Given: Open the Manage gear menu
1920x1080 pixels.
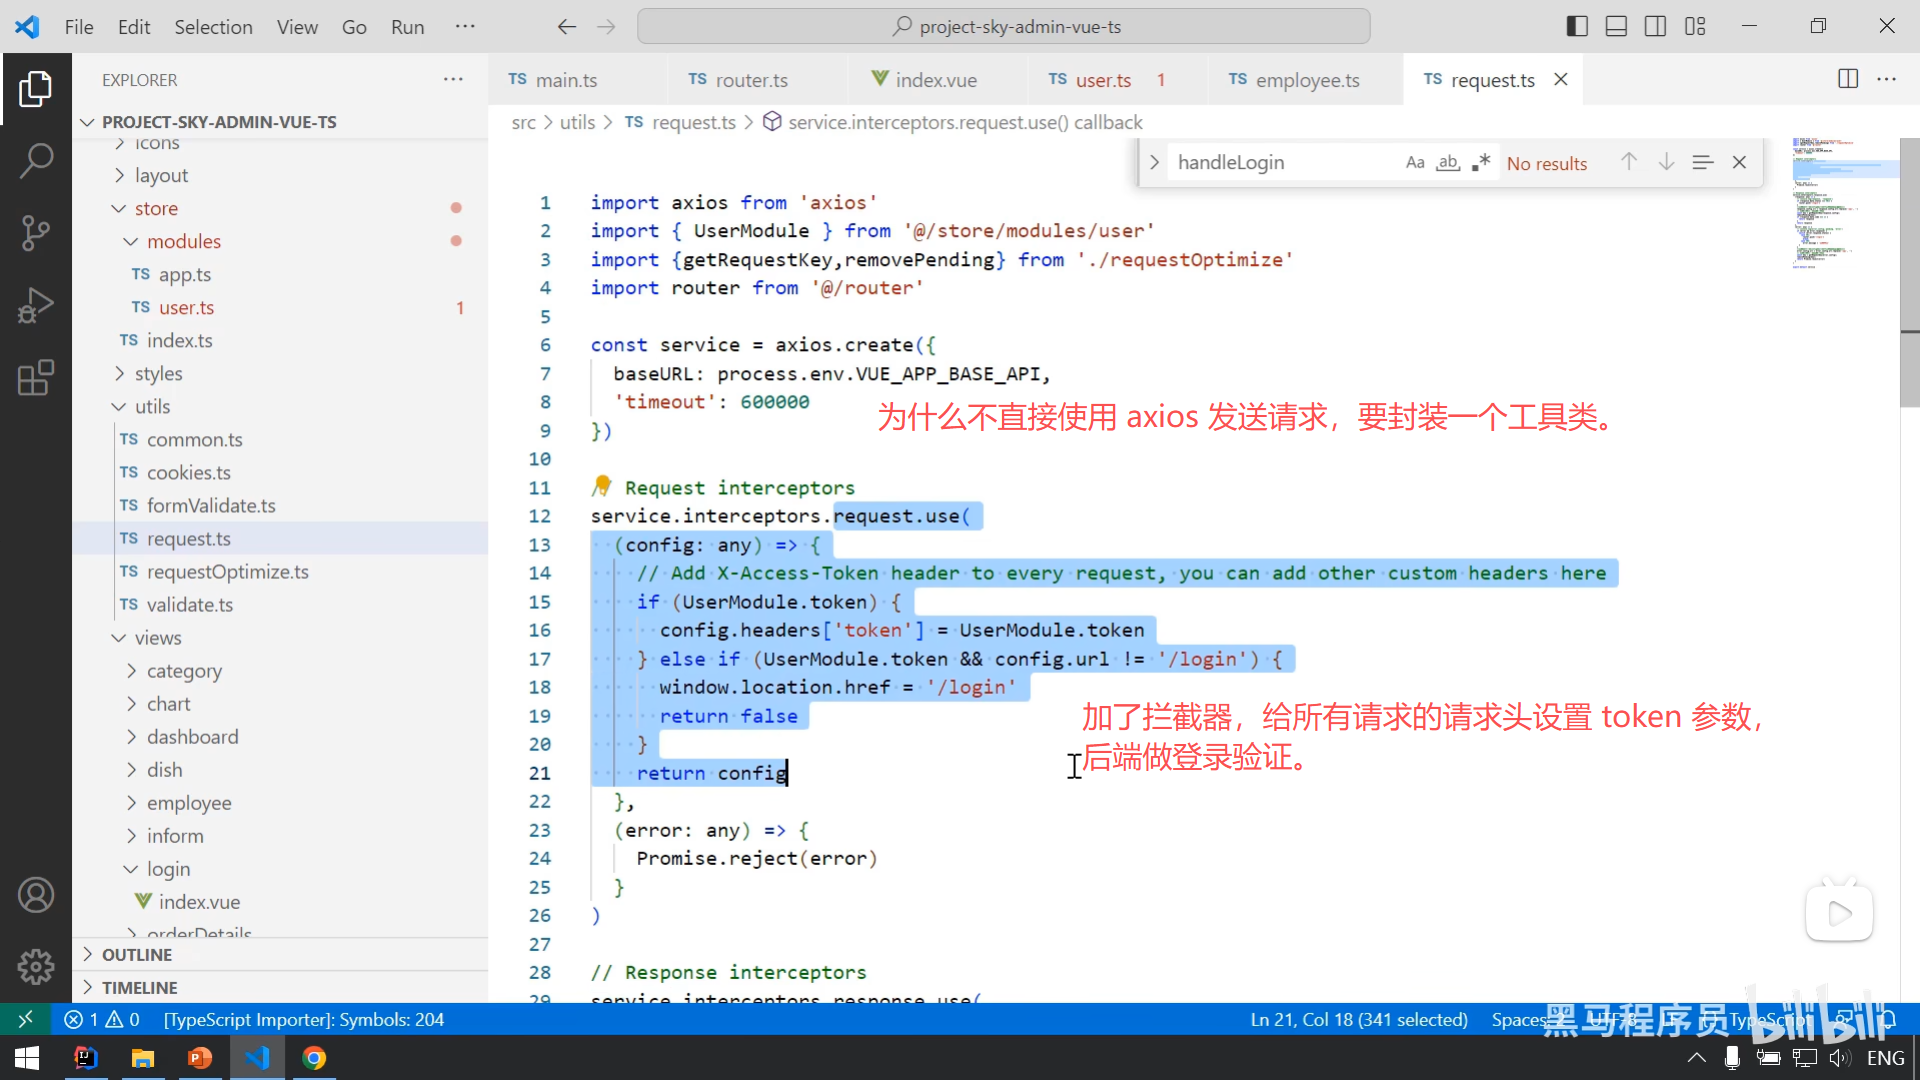Looking at the screenshot, I should [36, 966].
